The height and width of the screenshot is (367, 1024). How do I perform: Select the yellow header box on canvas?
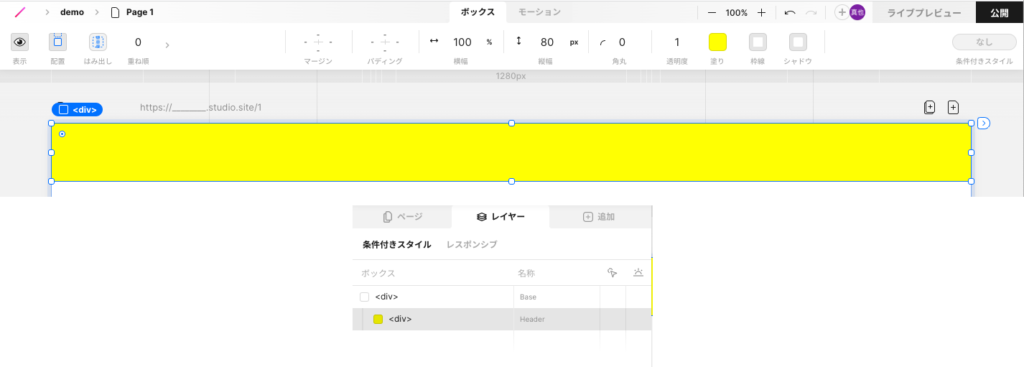click(x=511, y=152)
